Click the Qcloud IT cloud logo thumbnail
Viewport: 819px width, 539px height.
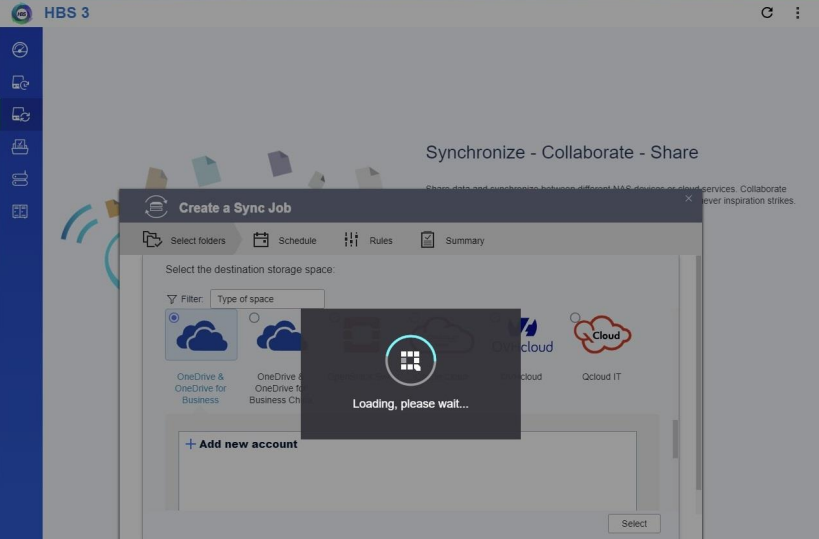pyautogui.click(x=602, y=337)
